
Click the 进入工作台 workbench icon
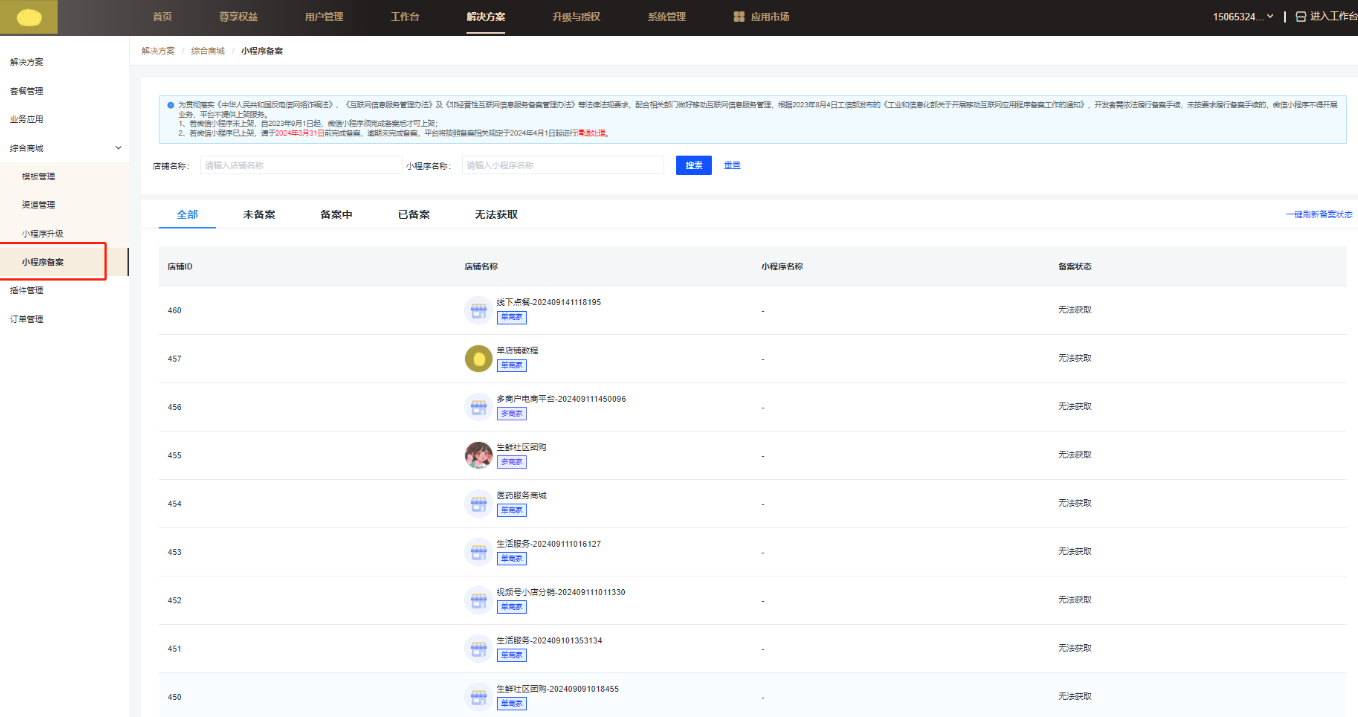tap(1300, 17)
